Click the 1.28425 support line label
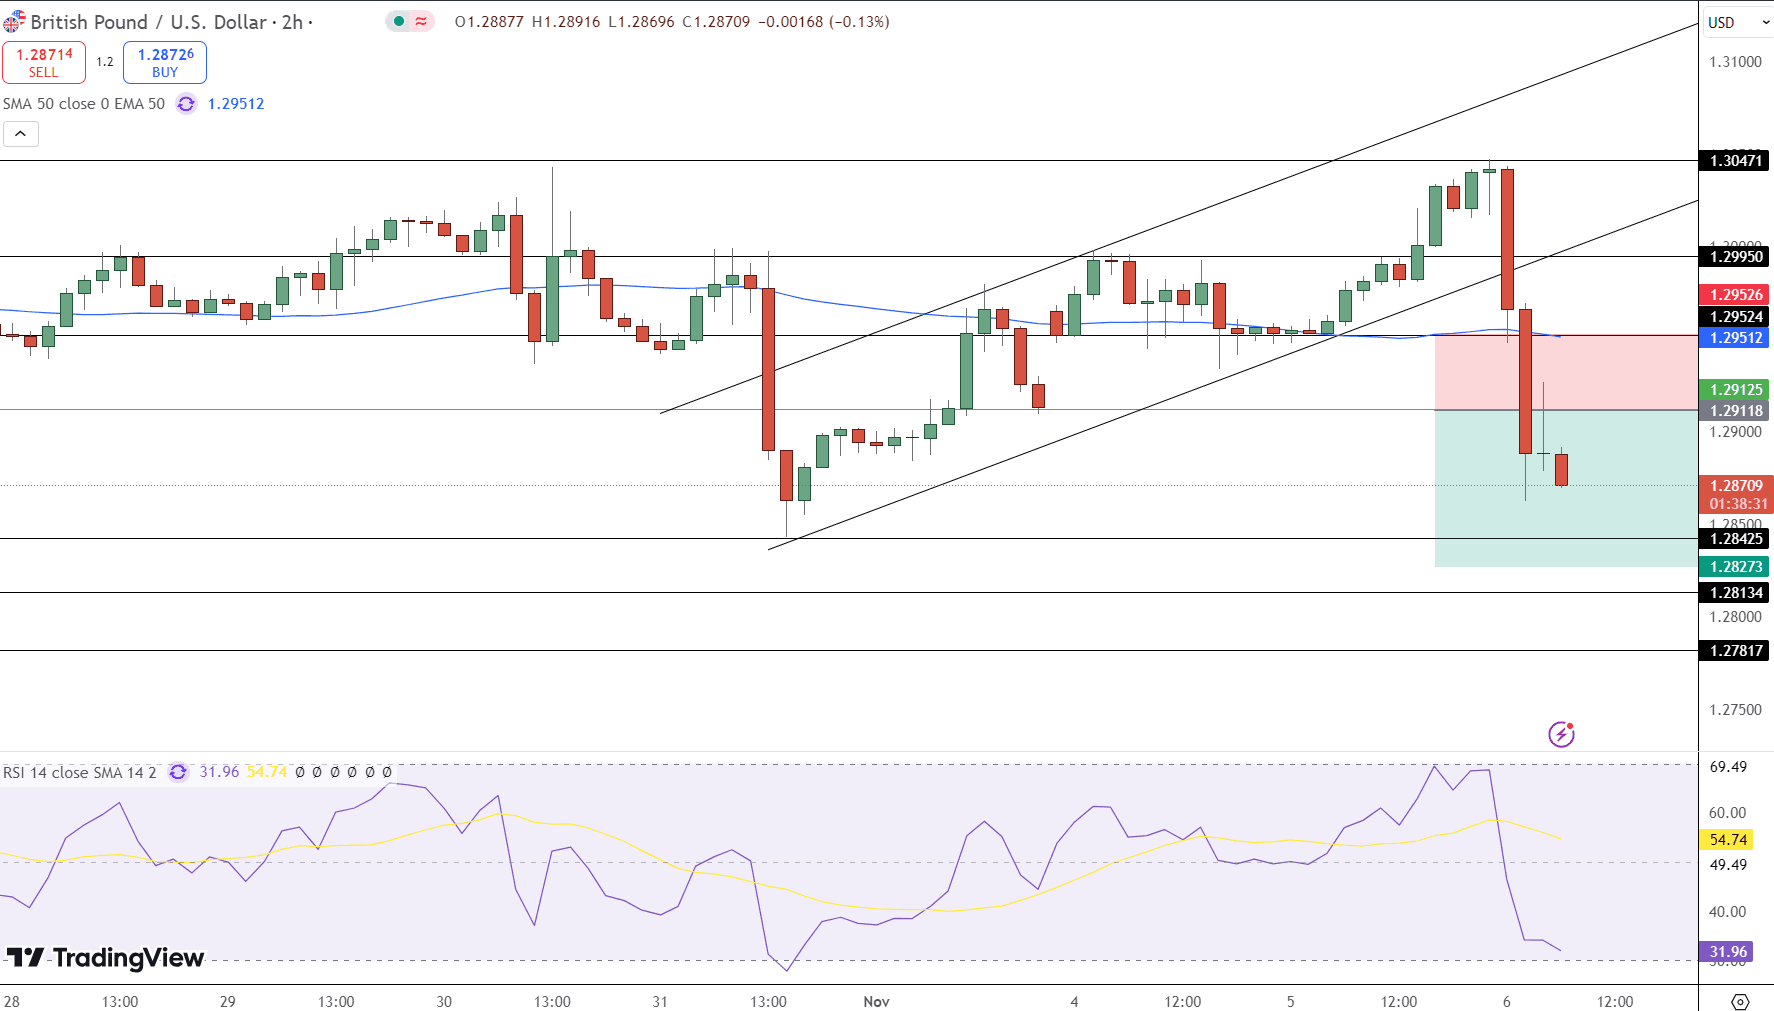Image resolution: width=1774 pixels, height=1011 pixels. pos(1735,539)
